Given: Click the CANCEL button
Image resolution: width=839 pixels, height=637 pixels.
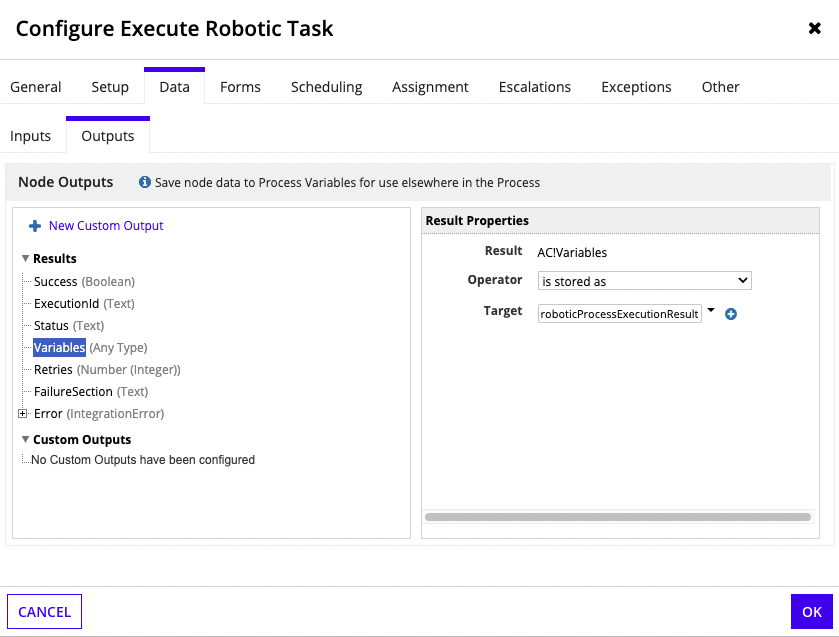Looking at the screenshot, I should coord(45,612).
